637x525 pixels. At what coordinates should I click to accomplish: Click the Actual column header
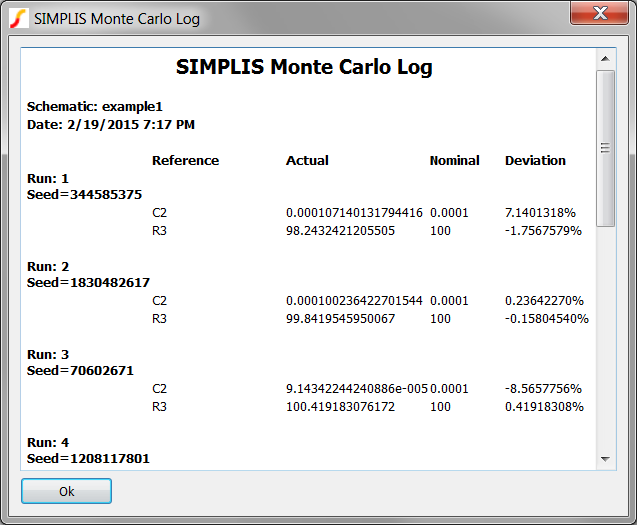click(307, 160)
